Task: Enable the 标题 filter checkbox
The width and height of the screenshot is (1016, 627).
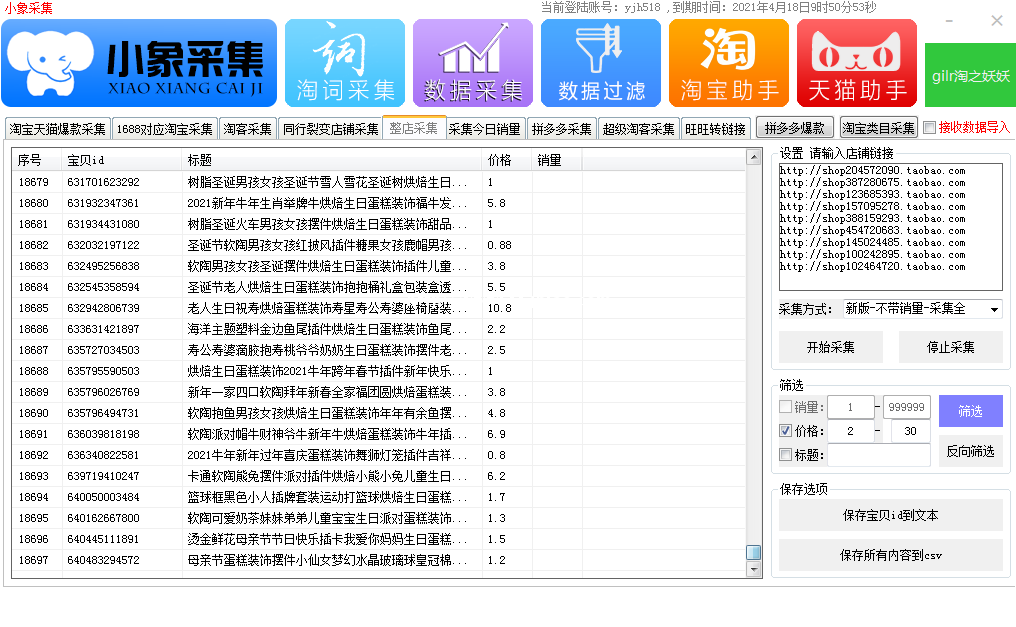Action: coord(785,455)
